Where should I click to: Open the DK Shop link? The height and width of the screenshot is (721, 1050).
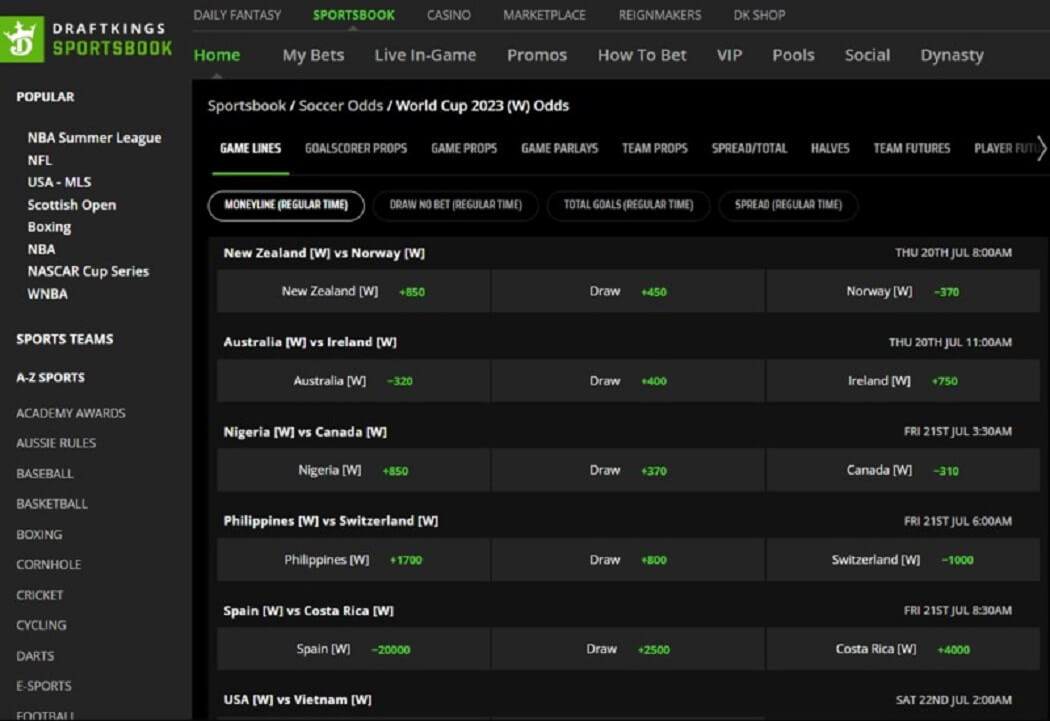[x=759, y=15]
